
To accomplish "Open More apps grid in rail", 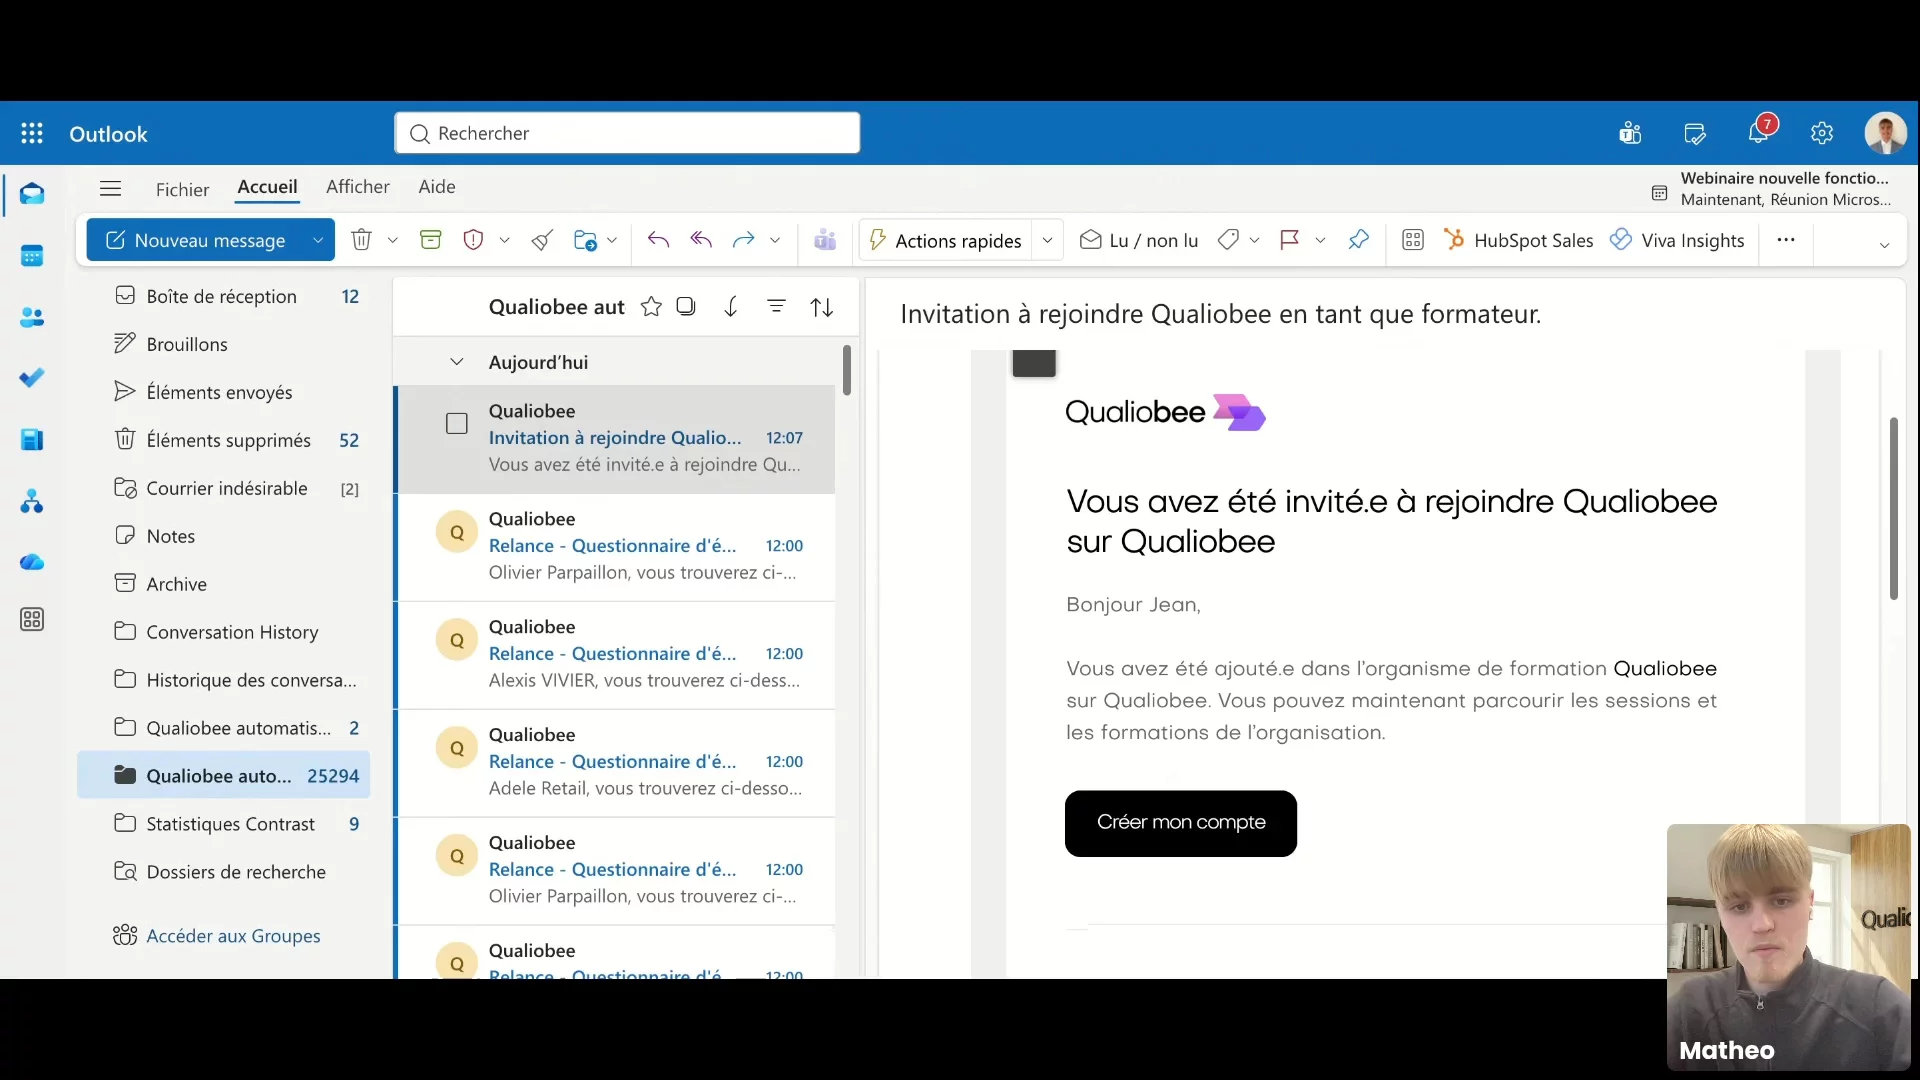I will tap(32, 620).
